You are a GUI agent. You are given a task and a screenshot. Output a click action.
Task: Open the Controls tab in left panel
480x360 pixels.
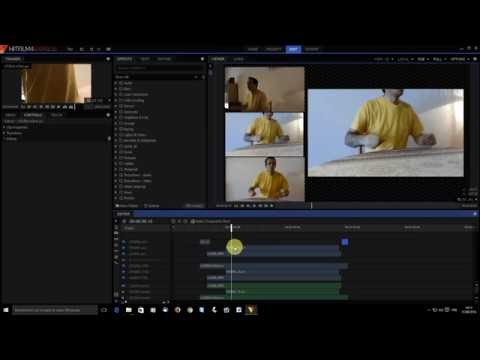(33, 115)
